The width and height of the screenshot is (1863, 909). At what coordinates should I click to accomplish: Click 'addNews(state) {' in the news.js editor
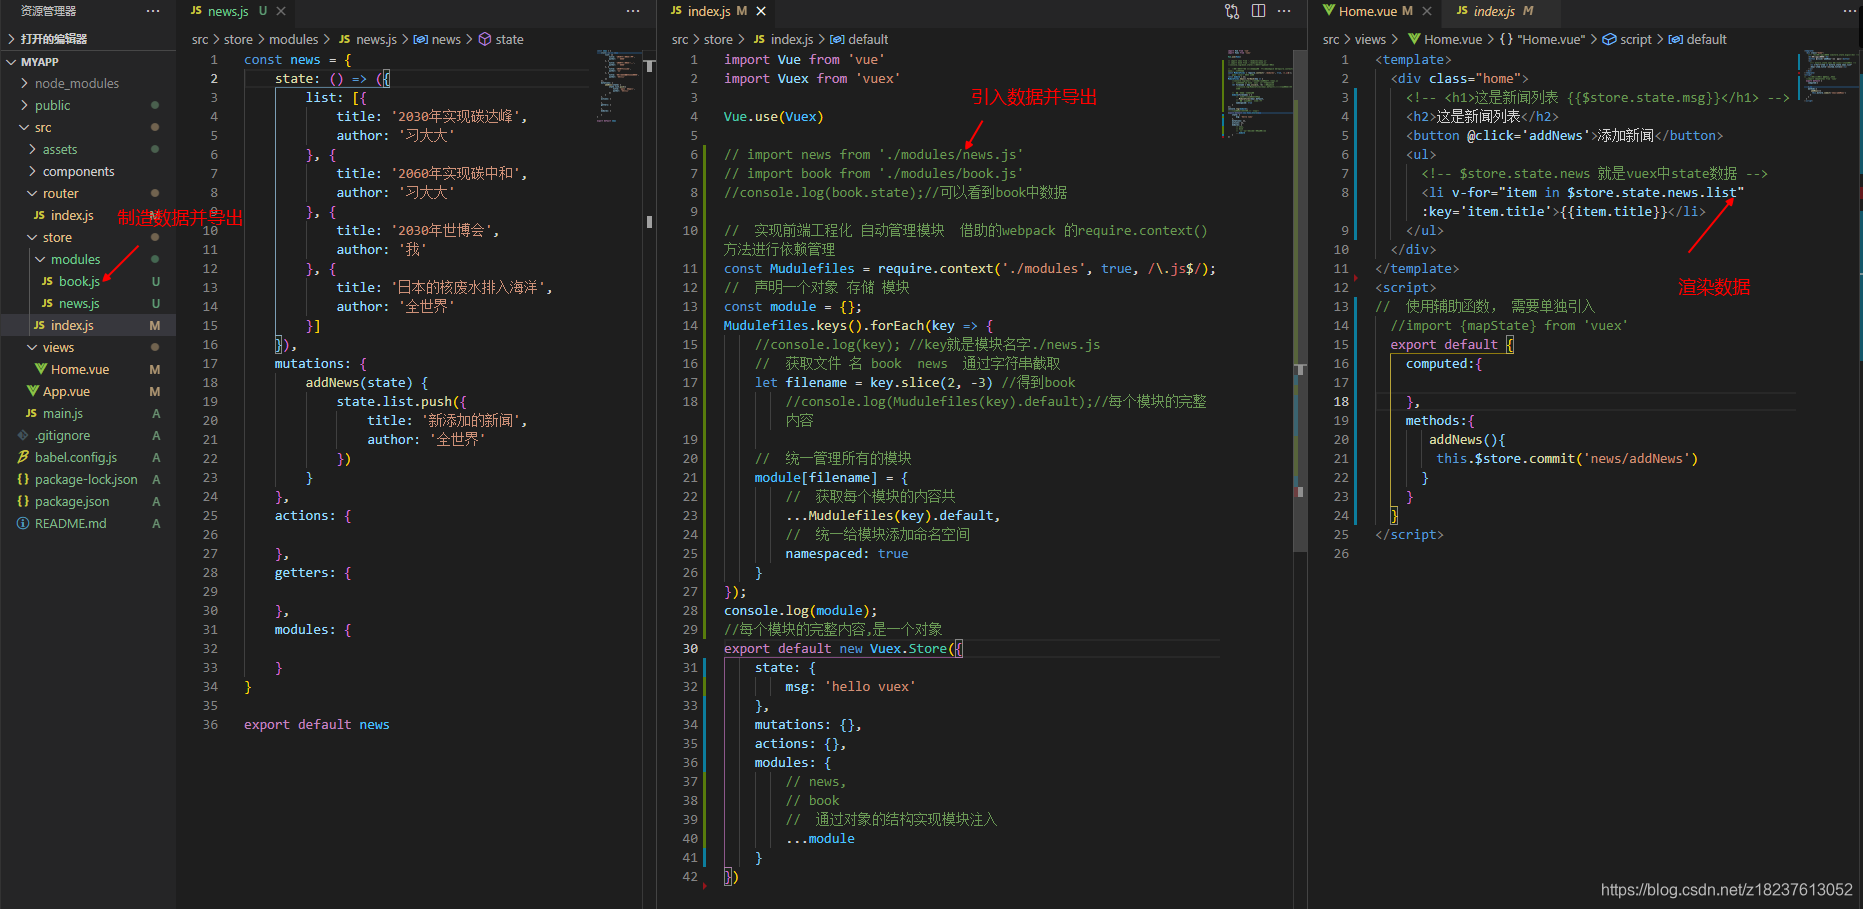(x=366, y=382)
